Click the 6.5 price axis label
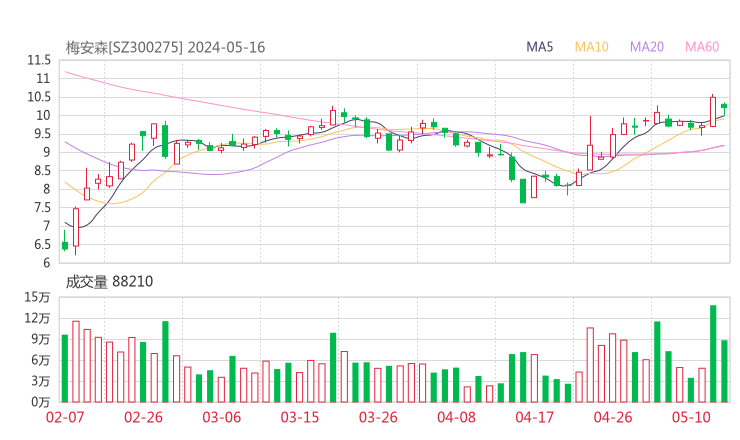 point(42,244)
